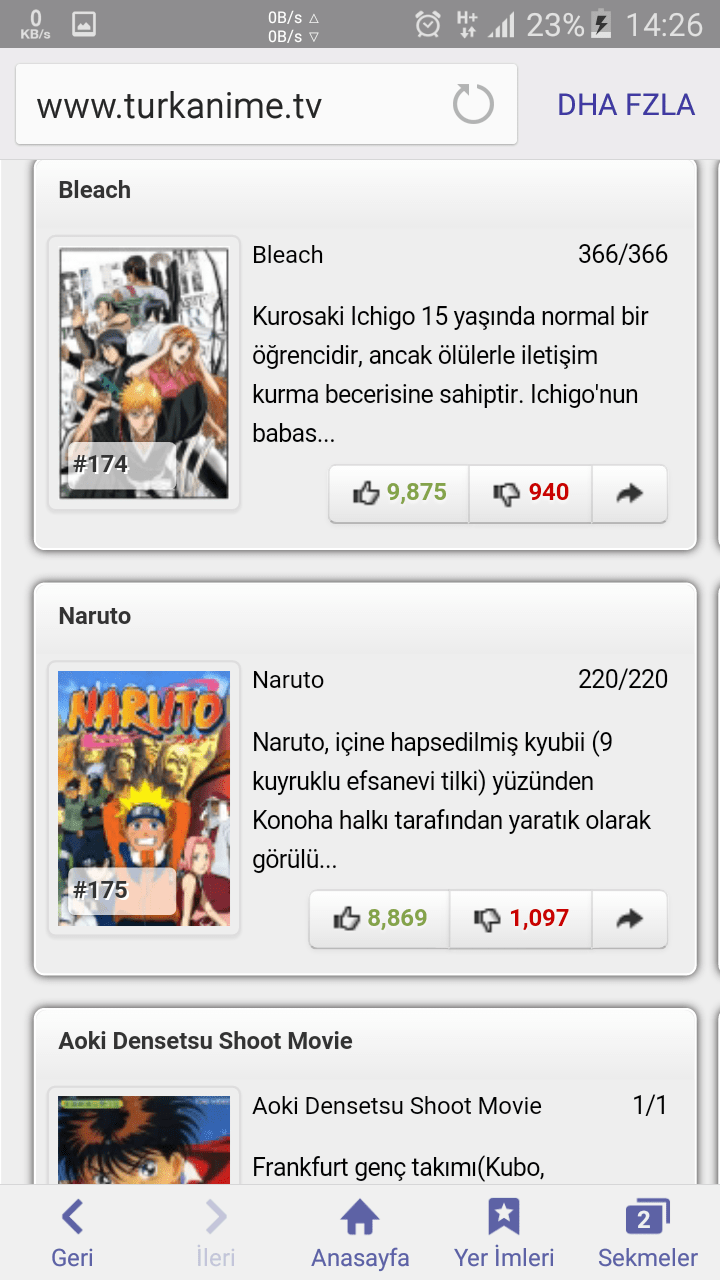Dislike Bleach with thumbs down
720x1280 pixels.
[530, 493]
